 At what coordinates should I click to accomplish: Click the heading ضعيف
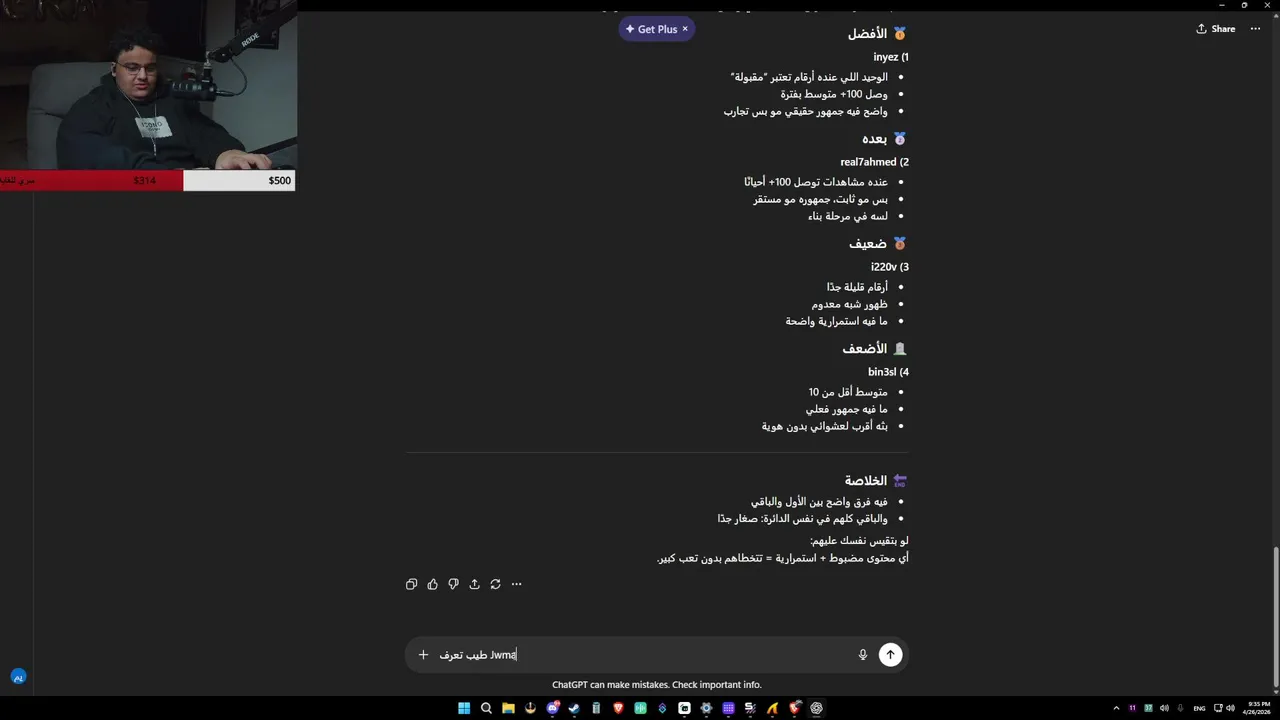pos(868,244)
